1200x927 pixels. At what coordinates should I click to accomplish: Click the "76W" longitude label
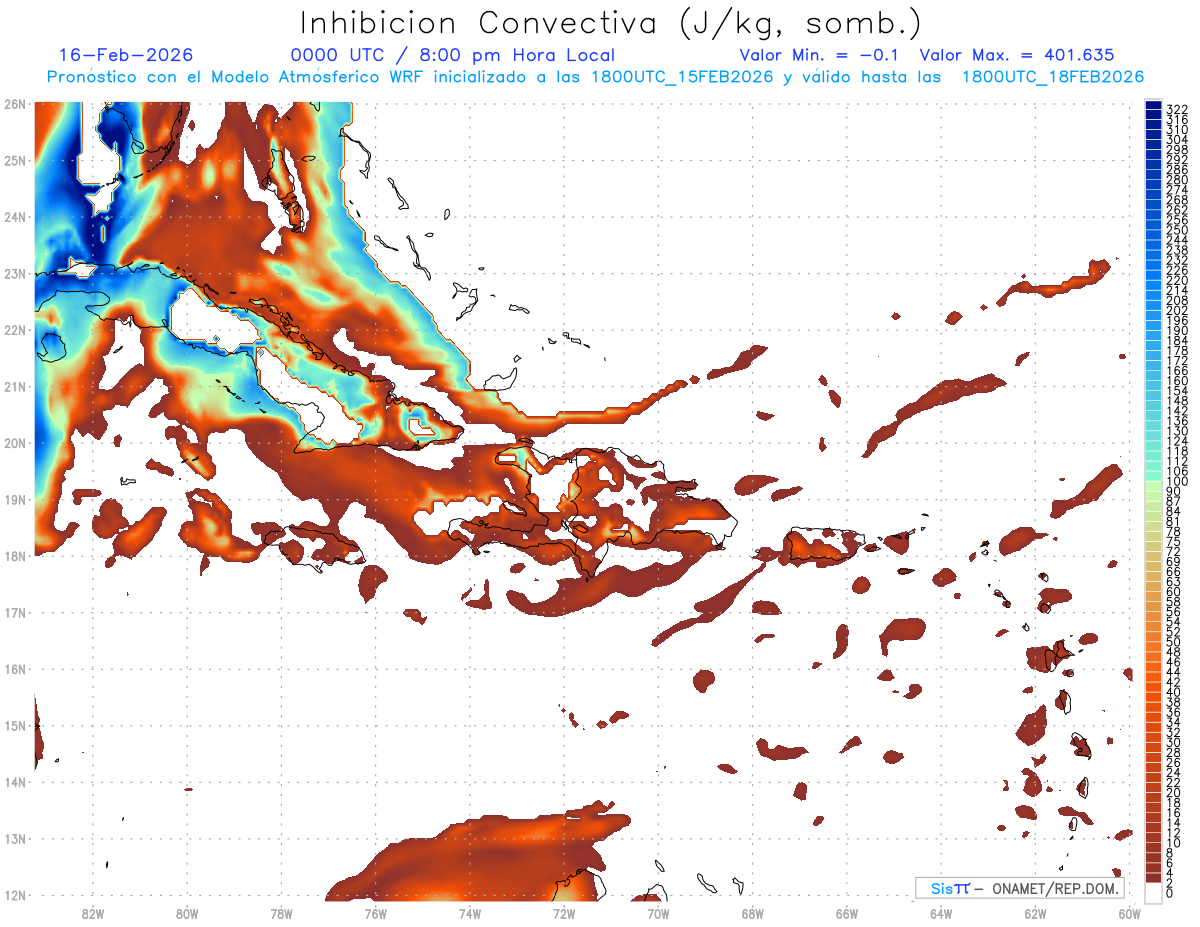point(375,913)
